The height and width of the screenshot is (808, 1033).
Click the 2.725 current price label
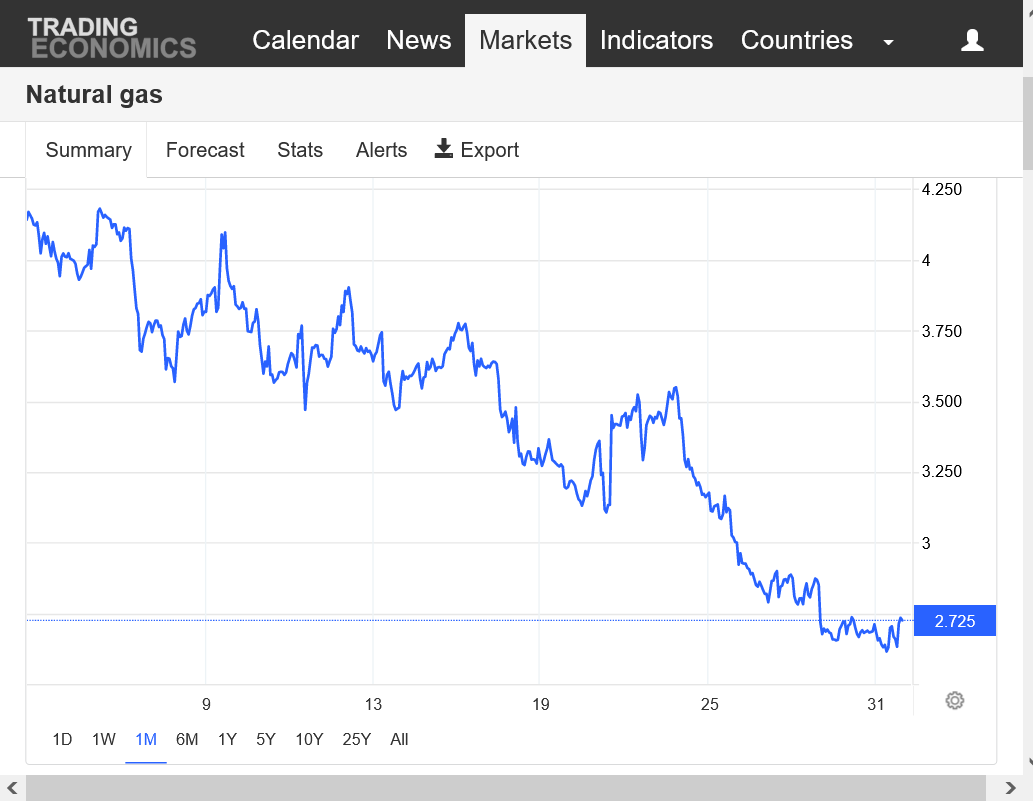point(954,621)
